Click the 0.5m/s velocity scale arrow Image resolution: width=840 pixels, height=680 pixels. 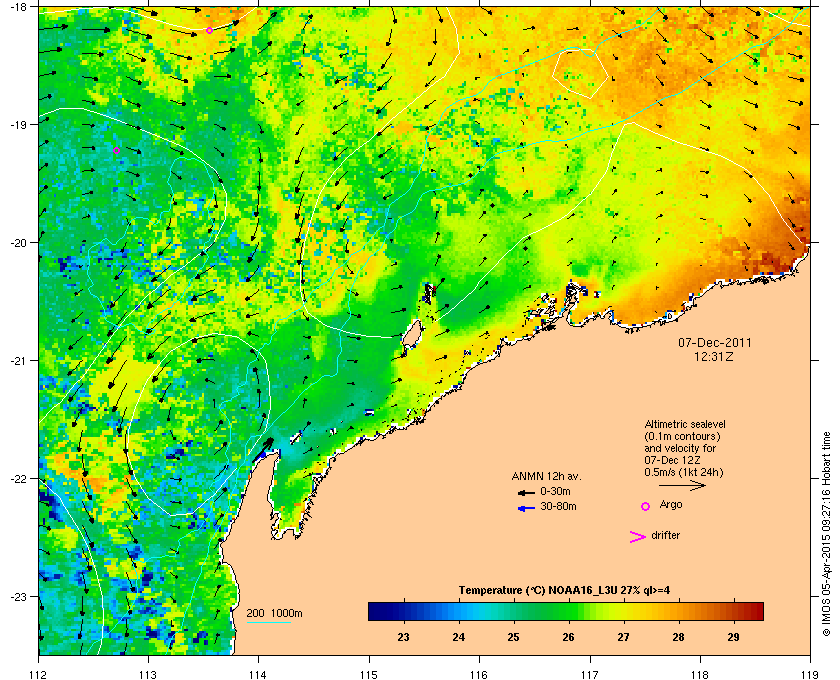[x=682, y=485]
